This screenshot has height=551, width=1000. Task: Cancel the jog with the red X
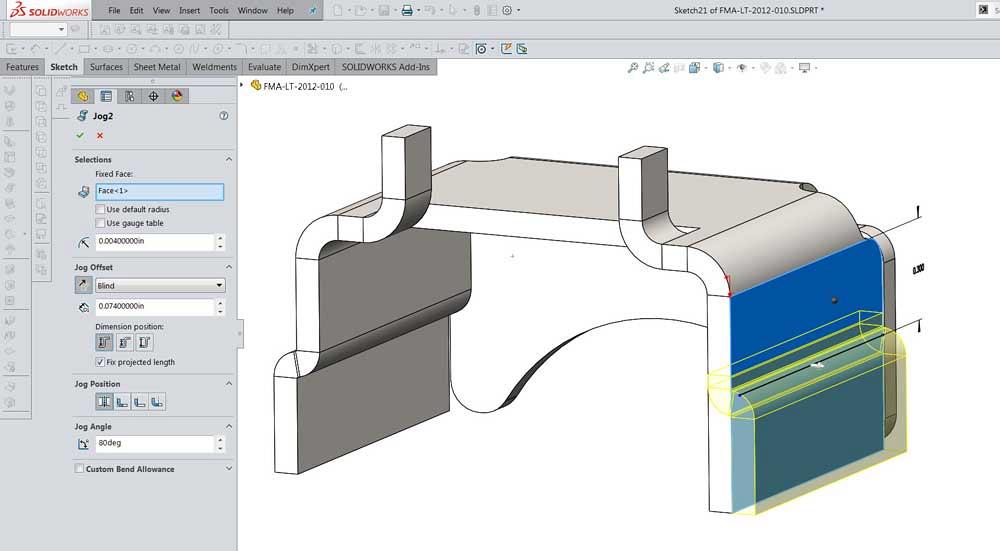(100, 135)
